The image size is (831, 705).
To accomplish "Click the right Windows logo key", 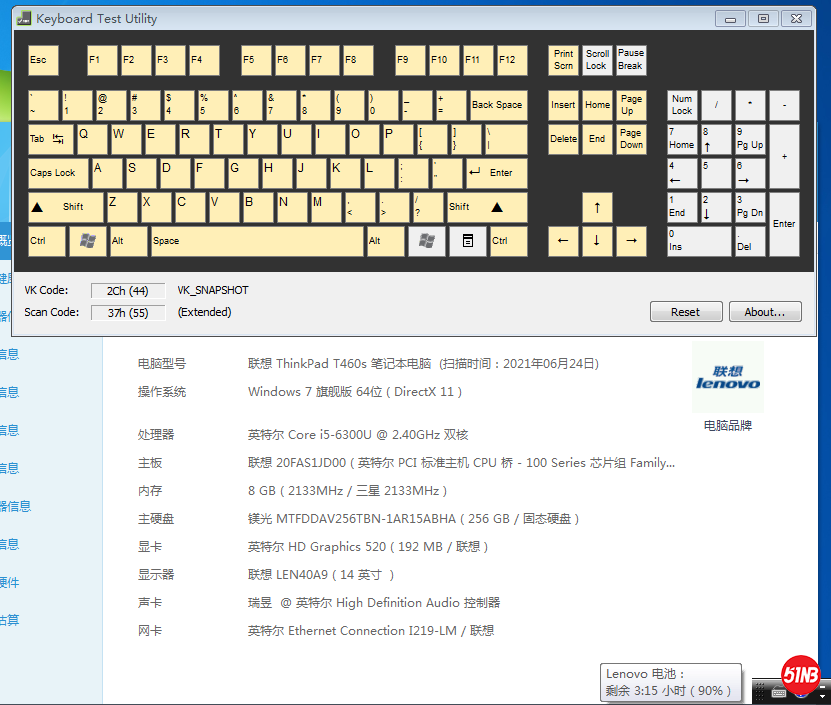I will click(x=427, y=241).
